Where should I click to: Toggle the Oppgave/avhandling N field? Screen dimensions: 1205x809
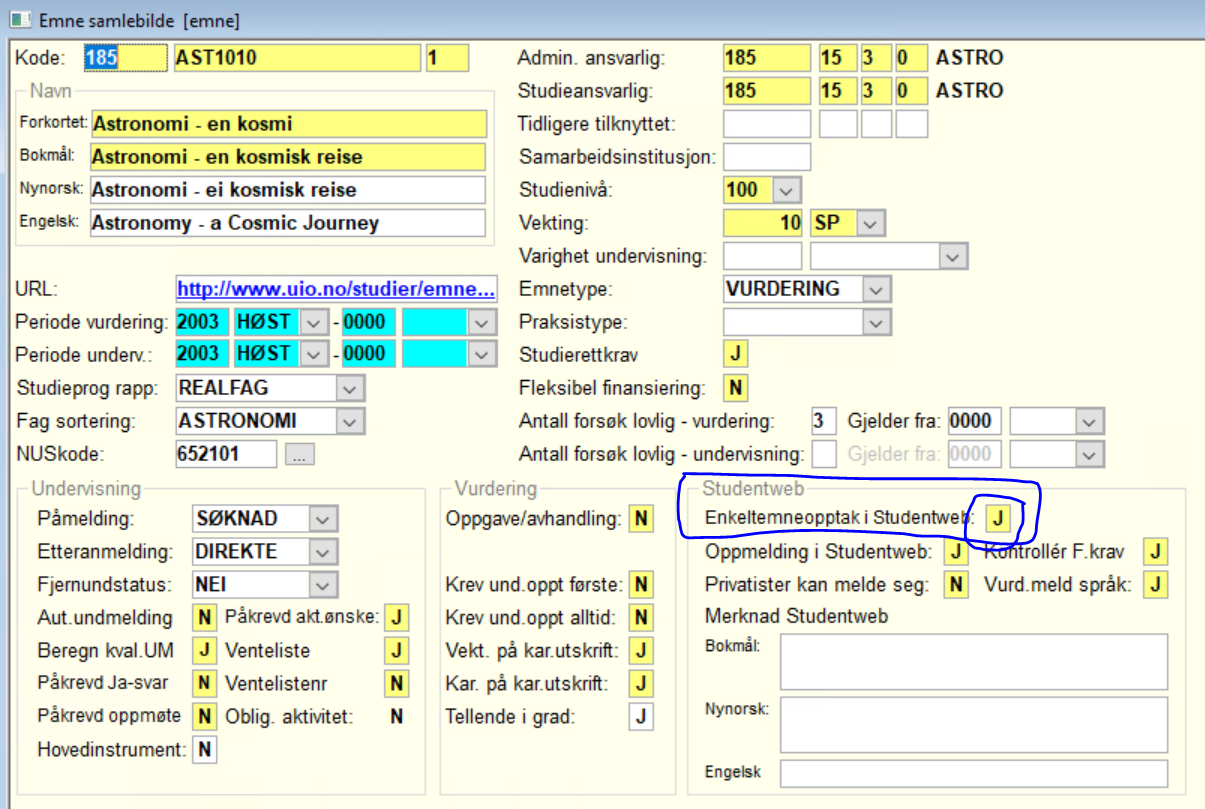(x=641, y=519)
